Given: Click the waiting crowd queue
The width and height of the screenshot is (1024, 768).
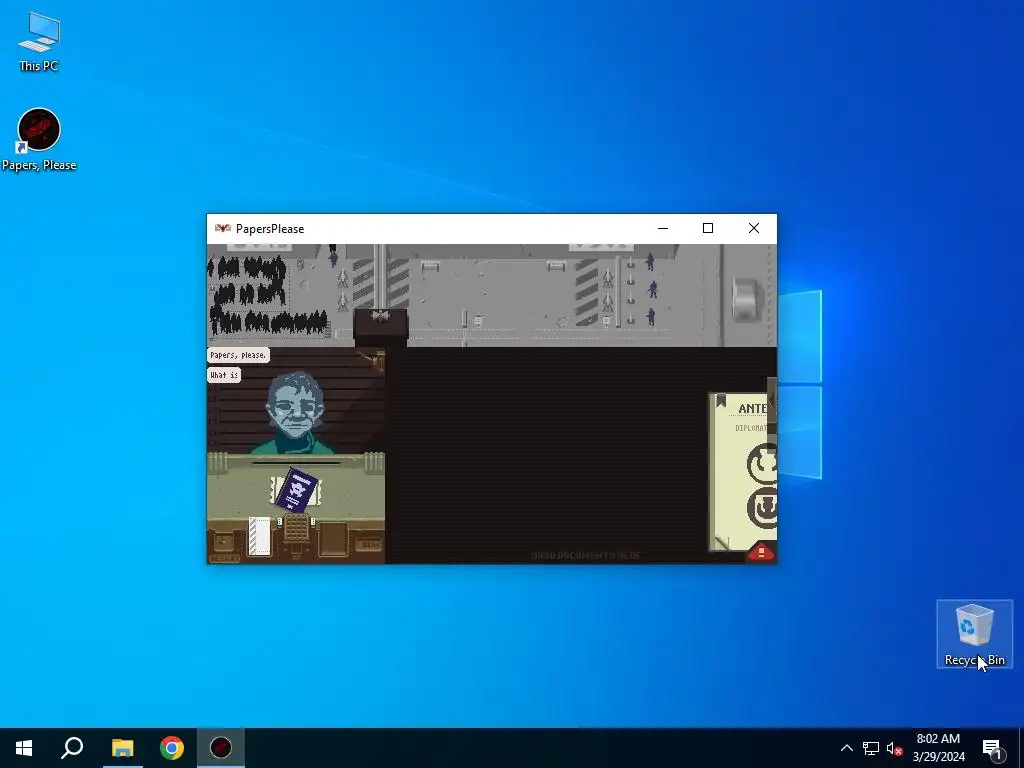Looking at the screenshot, I should [x=268, y=294].
